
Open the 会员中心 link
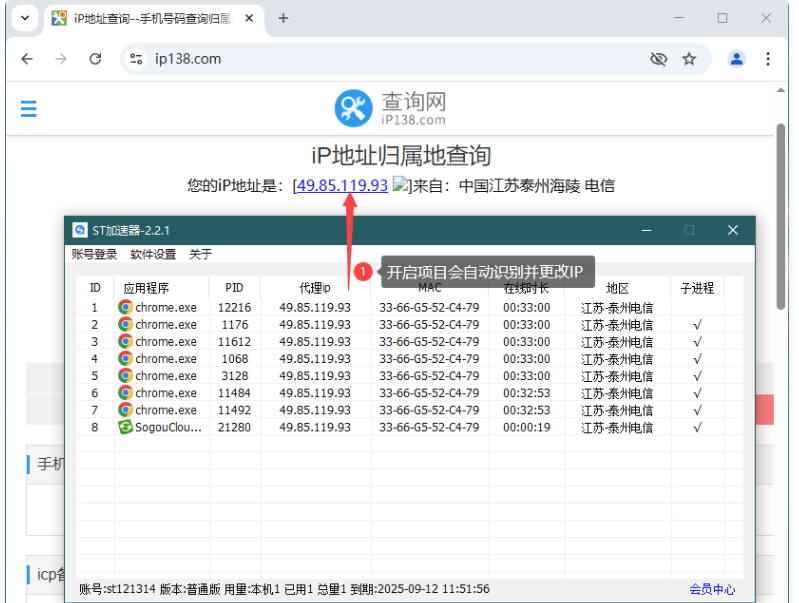click(712, 589)
